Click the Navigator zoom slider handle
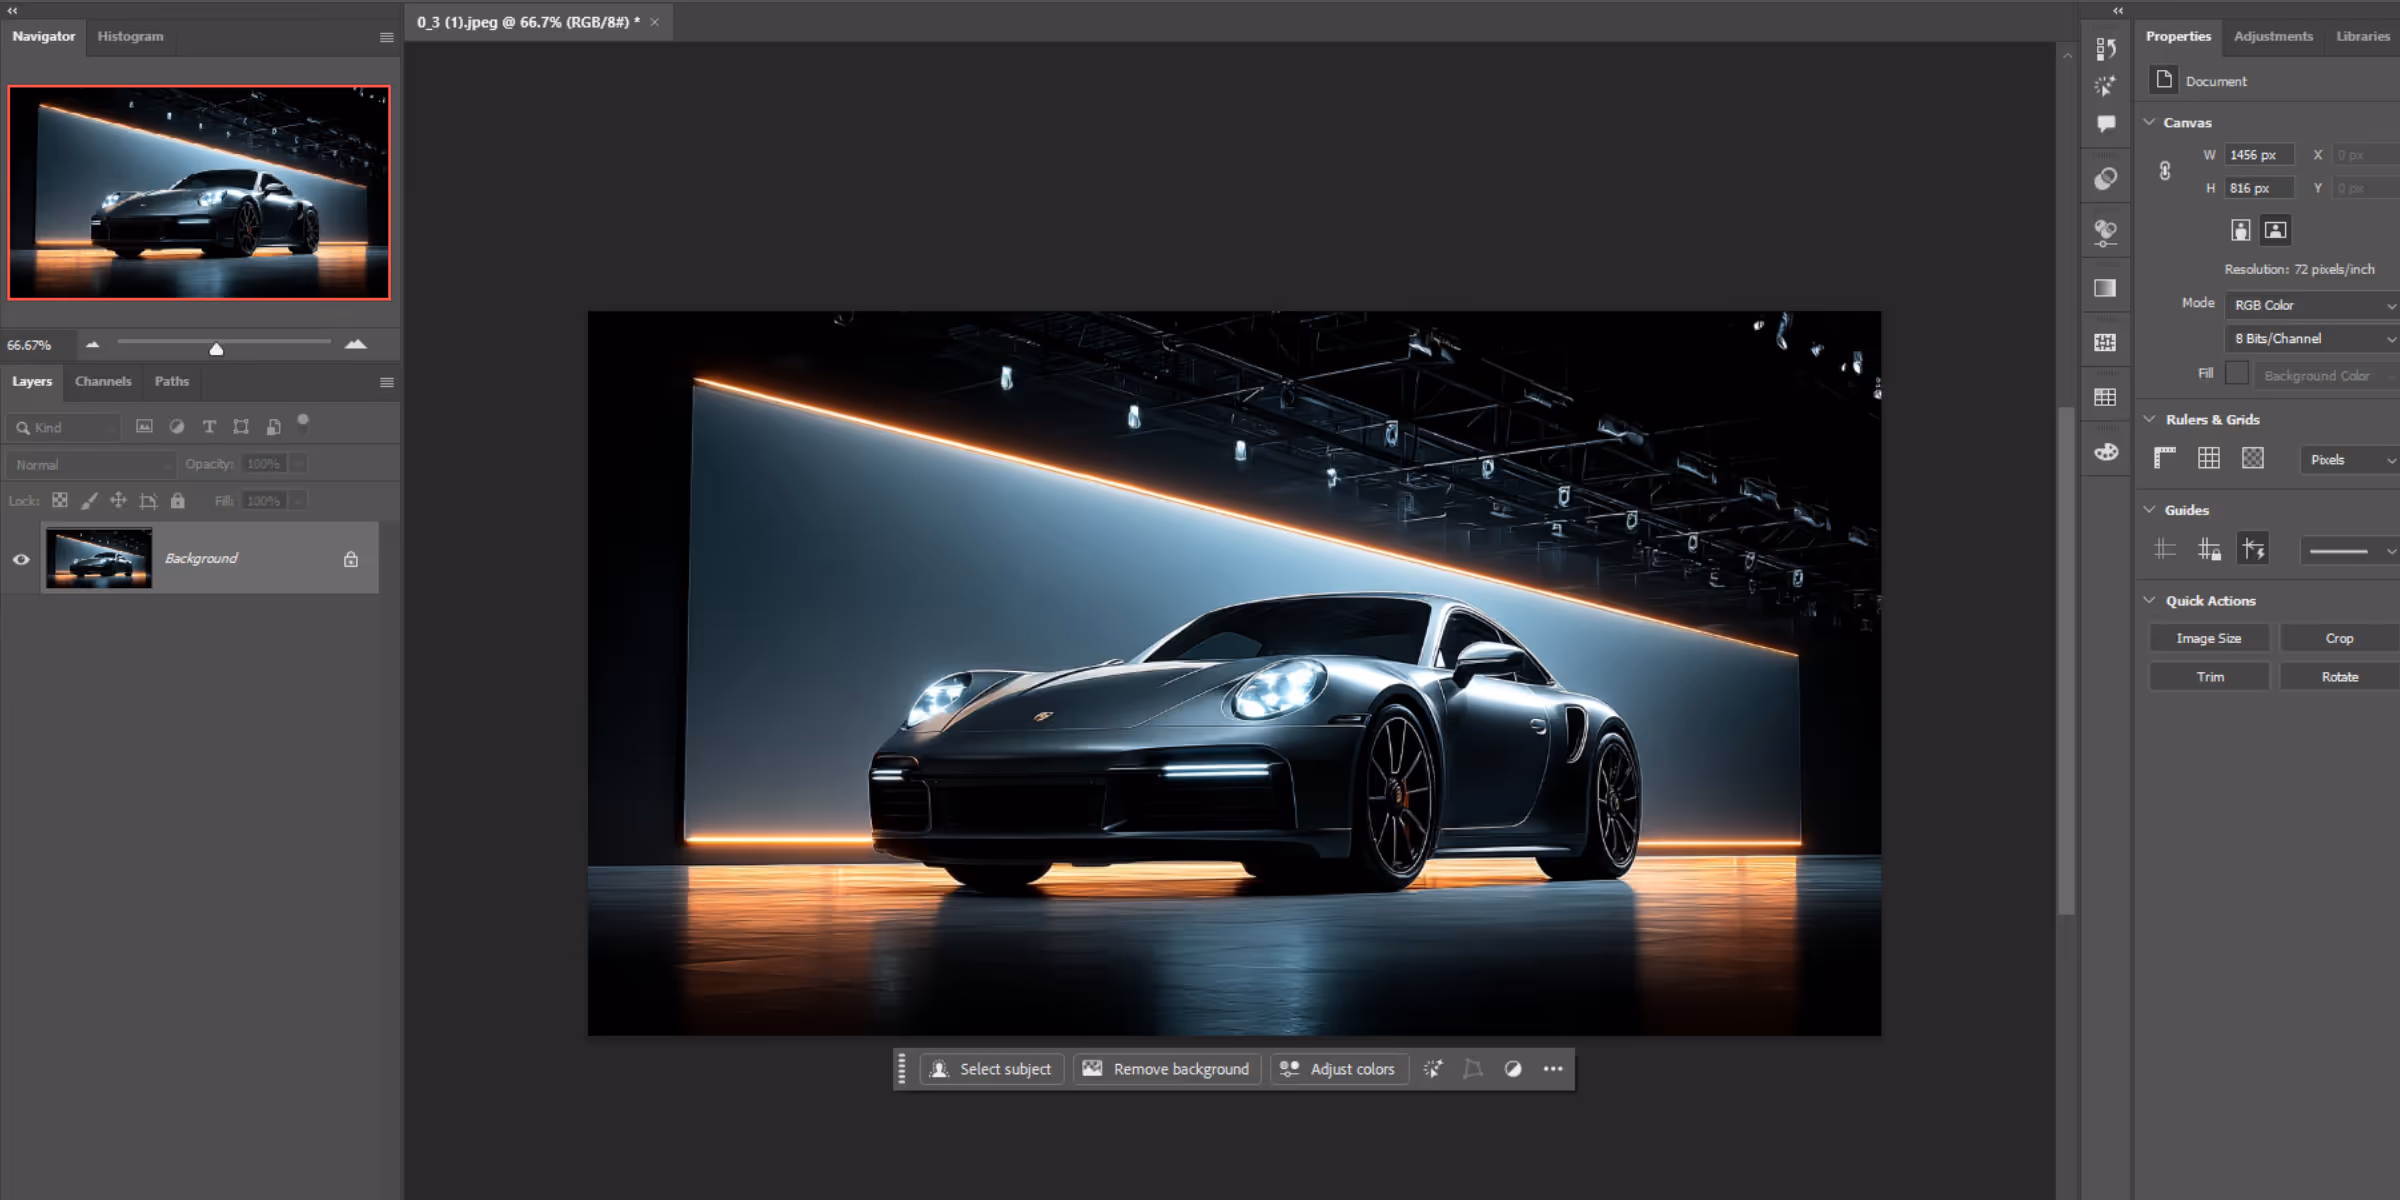Image resolution: width=2400 pixels, height=1200 pixels. coord(216,348)
